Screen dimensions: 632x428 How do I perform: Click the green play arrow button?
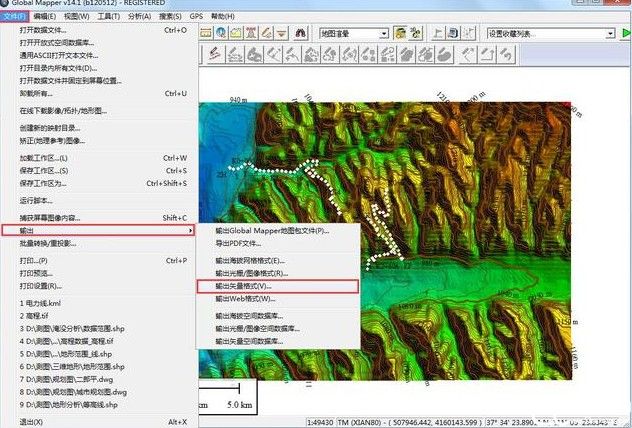[626, 33]
